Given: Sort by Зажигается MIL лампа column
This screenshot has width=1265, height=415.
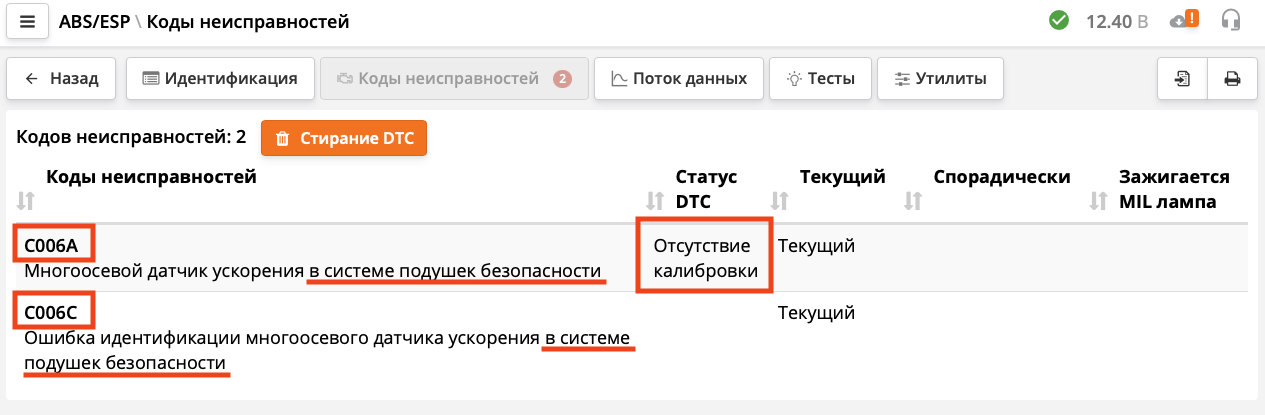Looking at the screenshot, I should 1099,201.
